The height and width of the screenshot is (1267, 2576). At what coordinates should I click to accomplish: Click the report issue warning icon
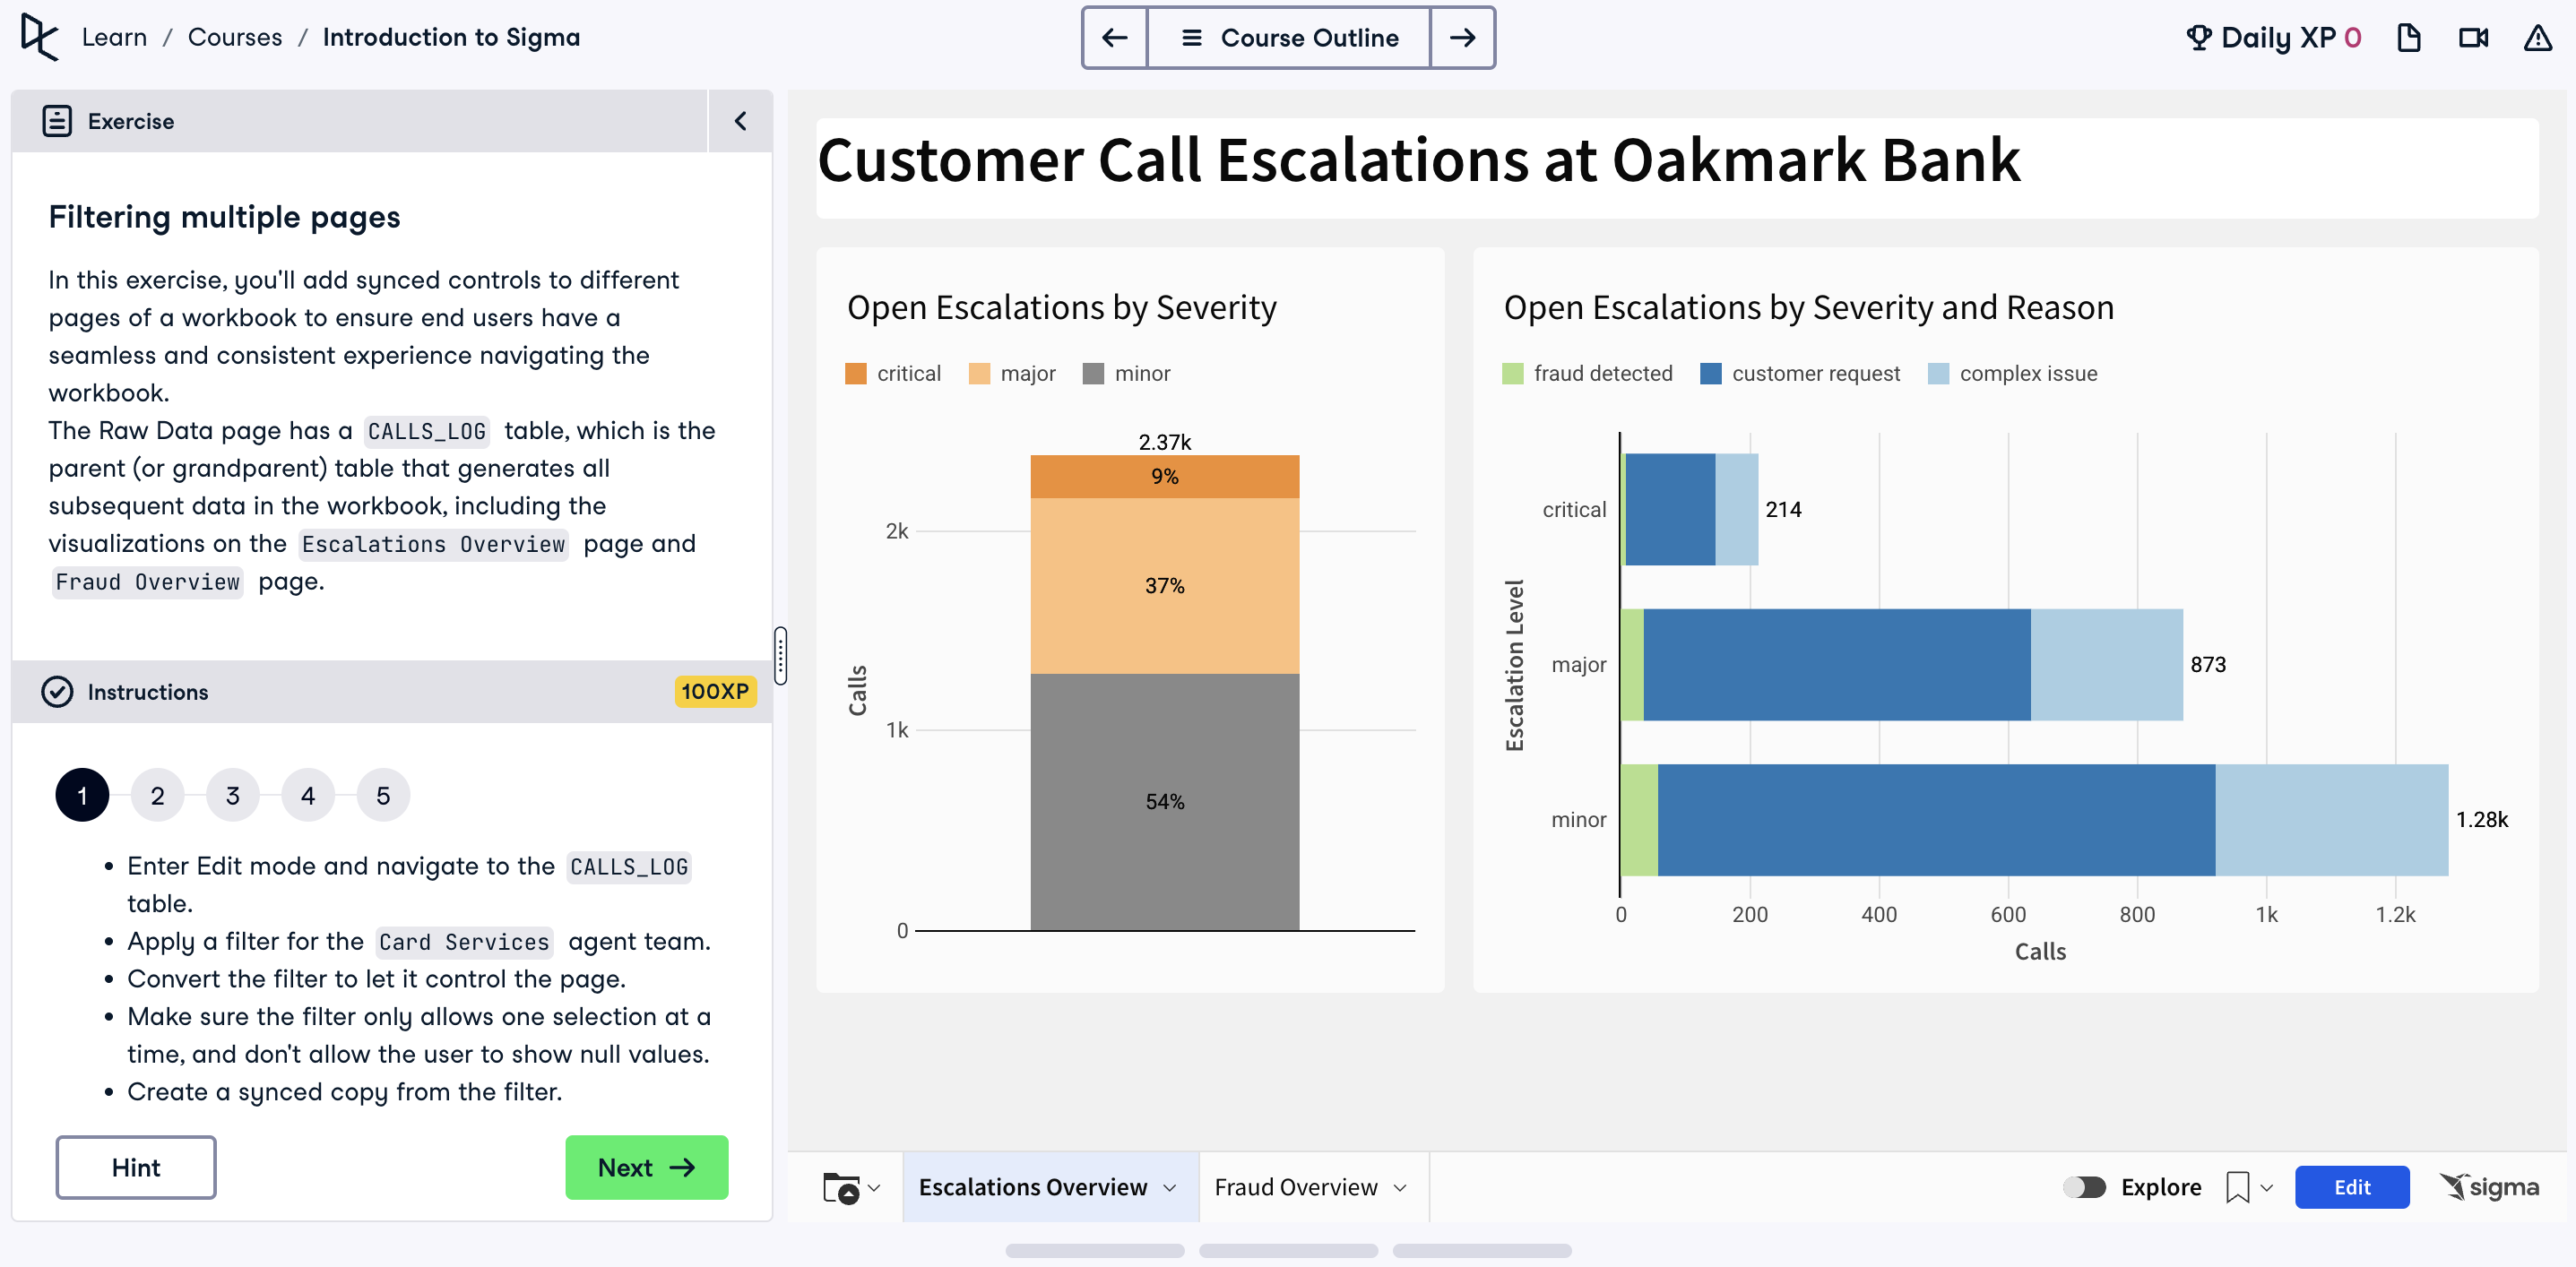(x=2537, y=38)
